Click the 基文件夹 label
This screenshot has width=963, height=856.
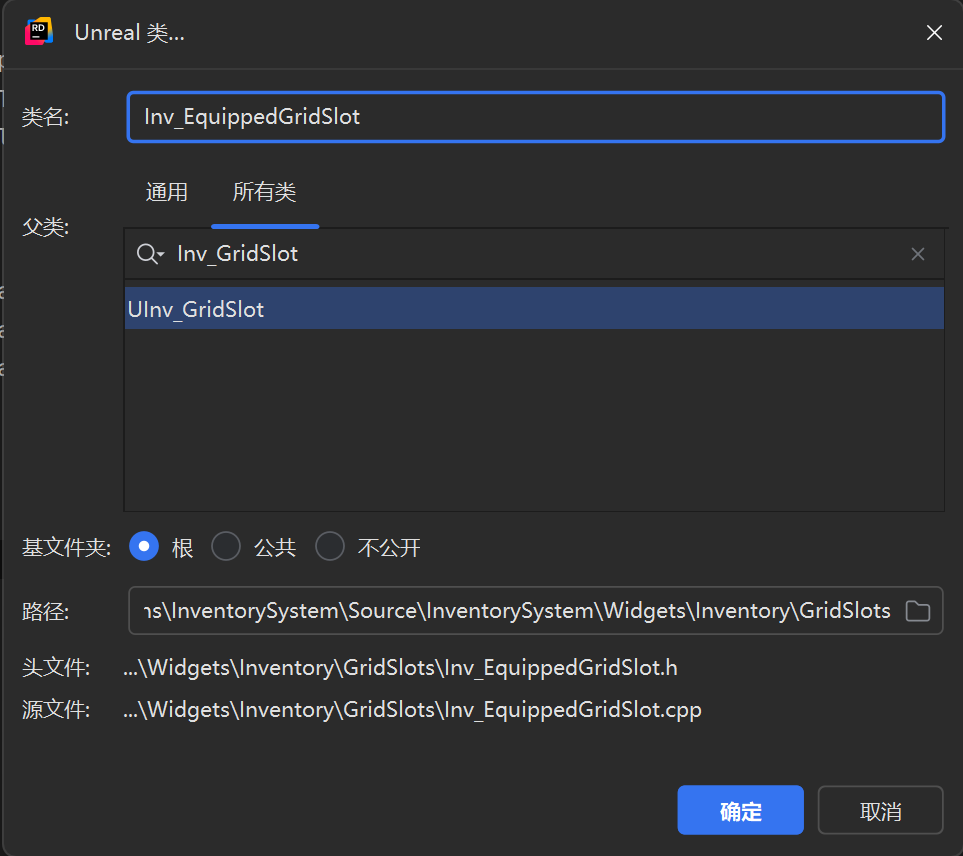point(66,547)
